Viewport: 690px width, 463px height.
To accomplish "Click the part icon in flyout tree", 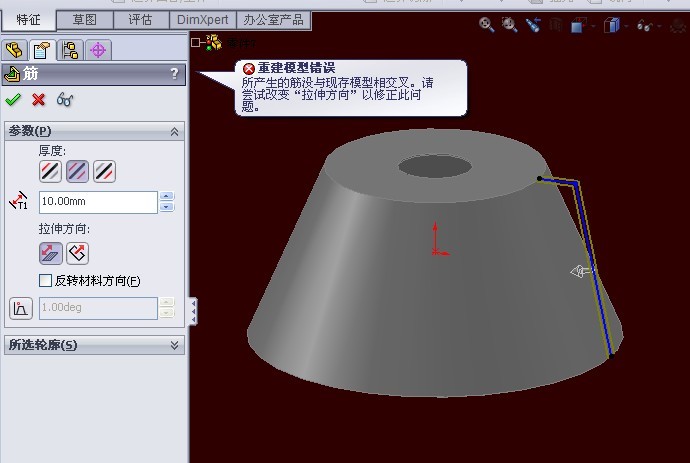I will pyautogui.click(x=214, y=43).
